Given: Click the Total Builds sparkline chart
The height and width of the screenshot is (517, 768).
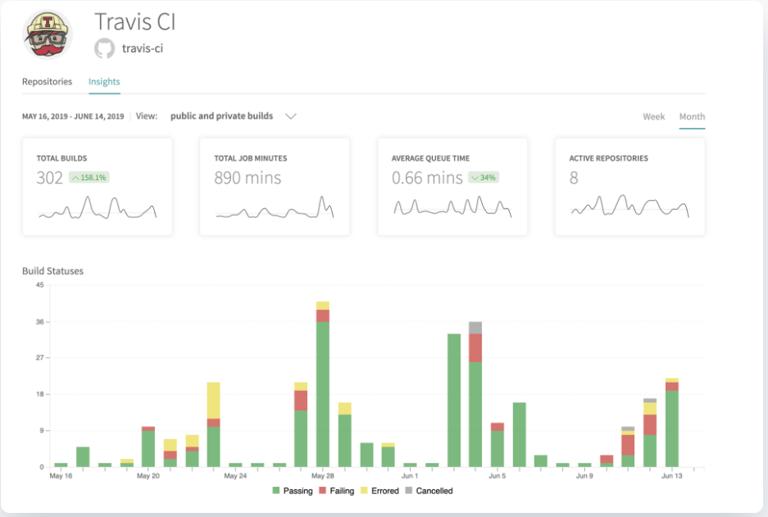Looking at the screenshot, I should point(97,208).
